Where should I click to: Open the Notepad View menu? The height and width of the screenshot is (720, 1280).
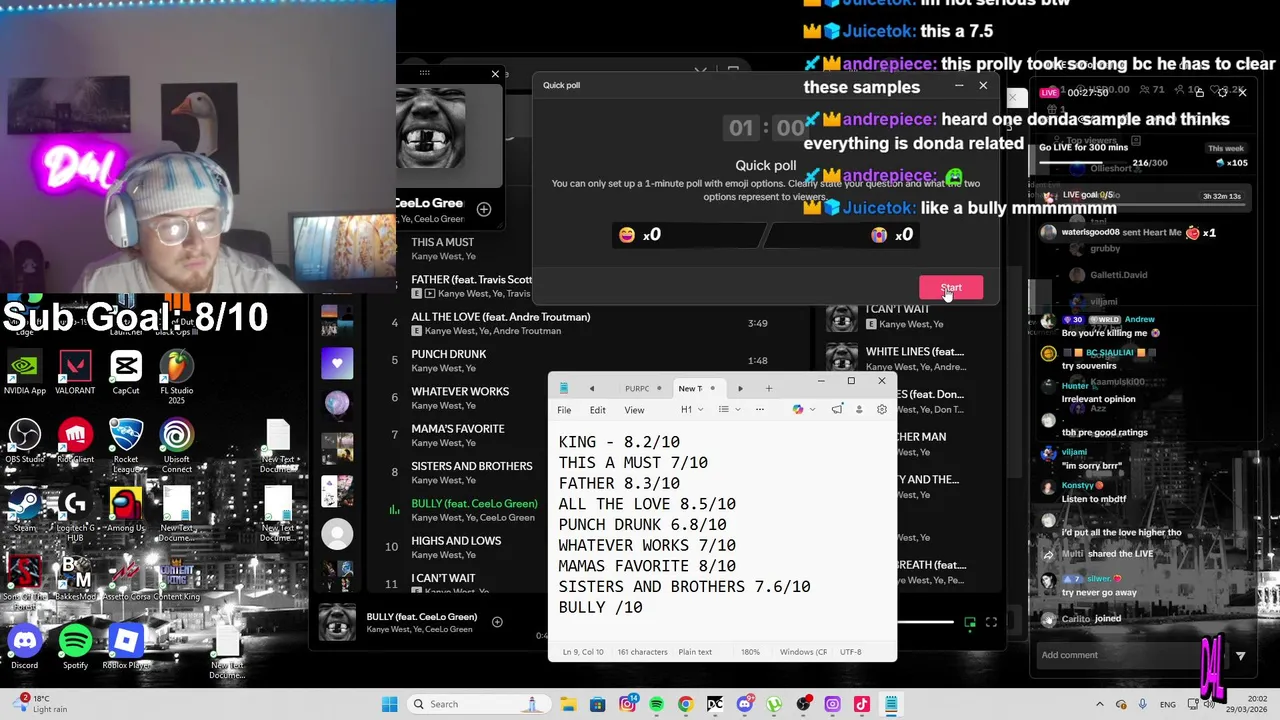(x=634, y=410)
